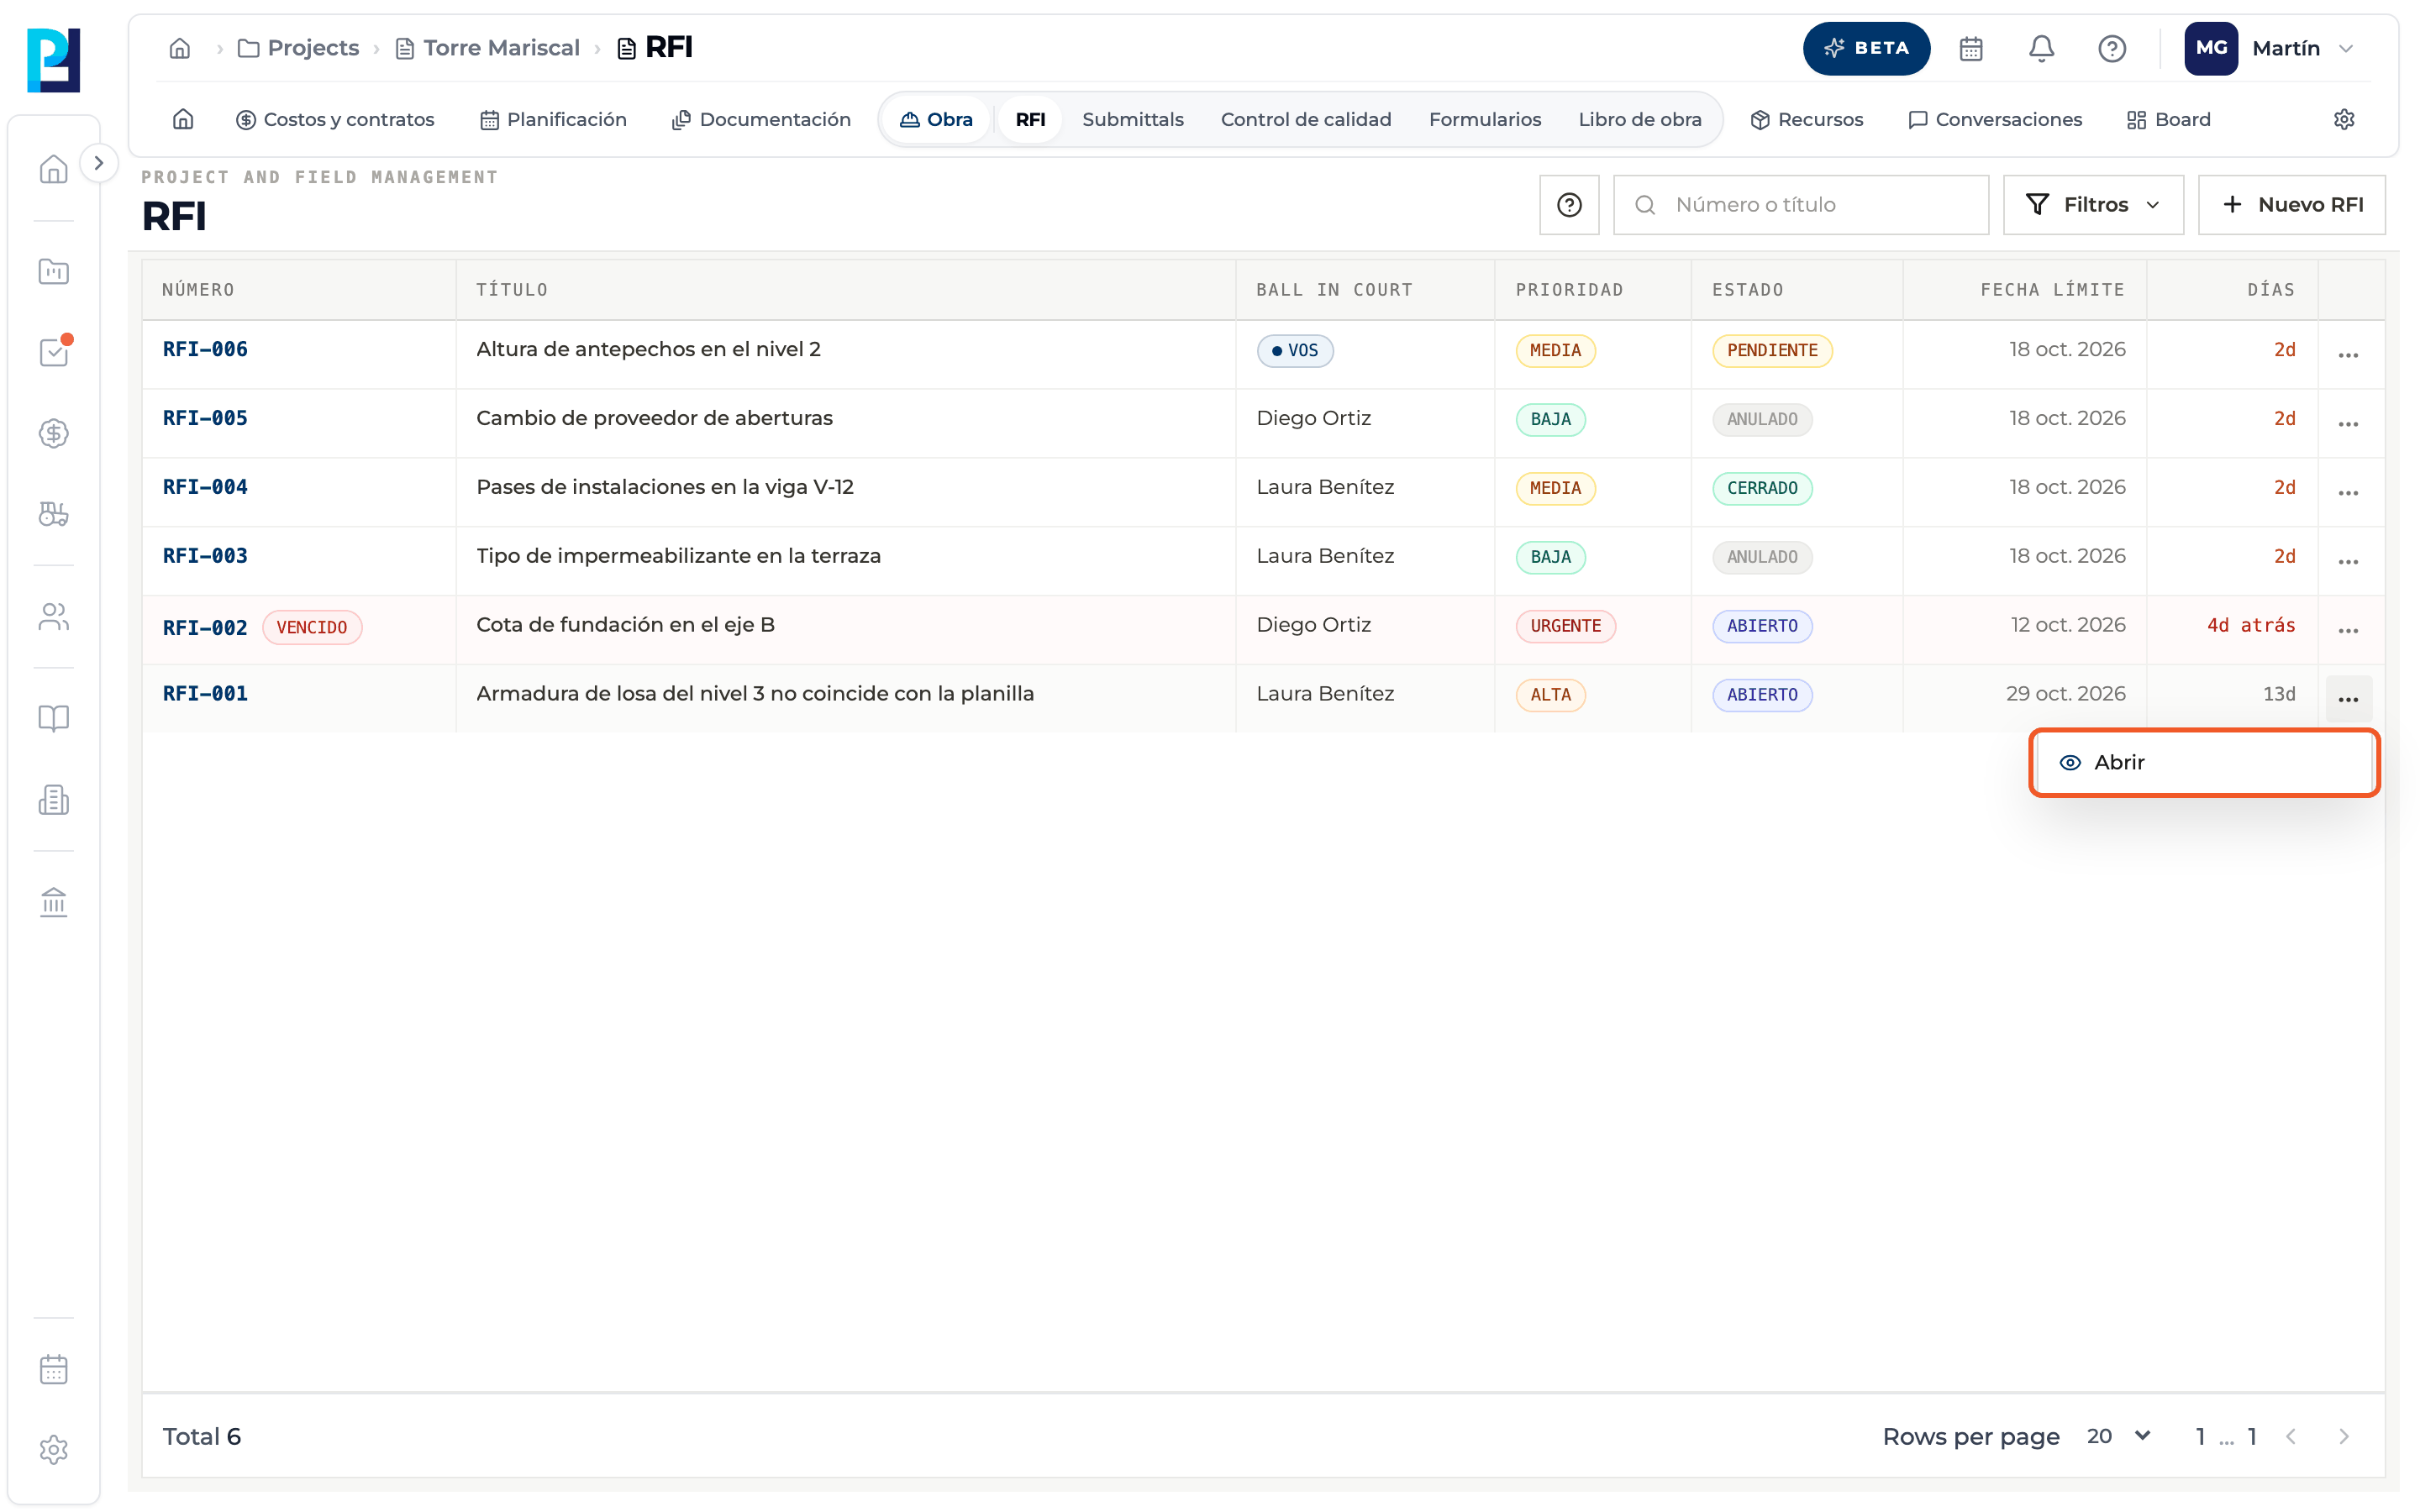The height and width of the screenshot is (1512, 2420).
Task: Click the RFI help icon beside search
Action: click(x=1569, y=205)
